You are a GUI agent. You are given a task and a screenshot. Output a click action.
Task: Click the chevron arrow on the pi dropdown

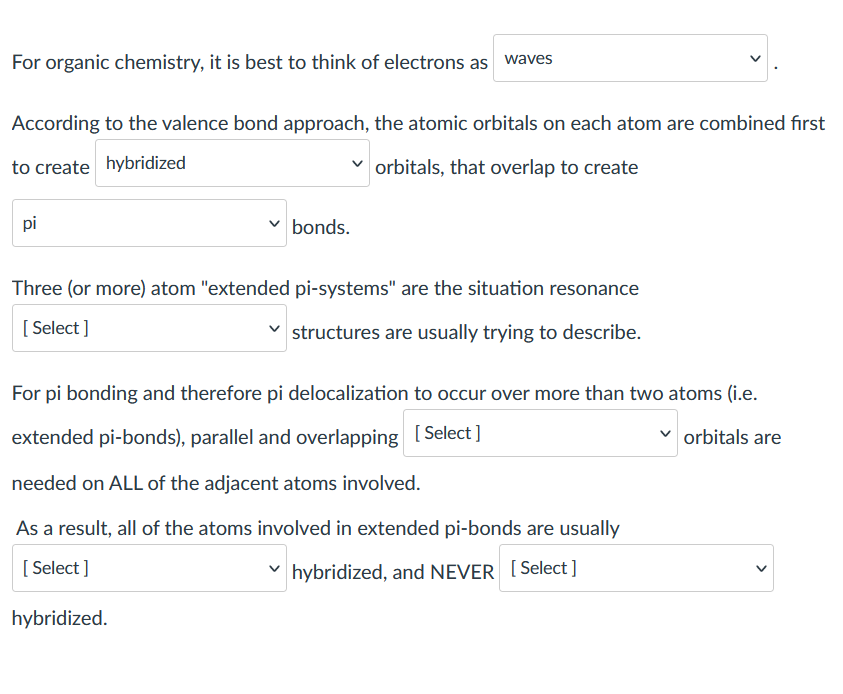point(275,223)
